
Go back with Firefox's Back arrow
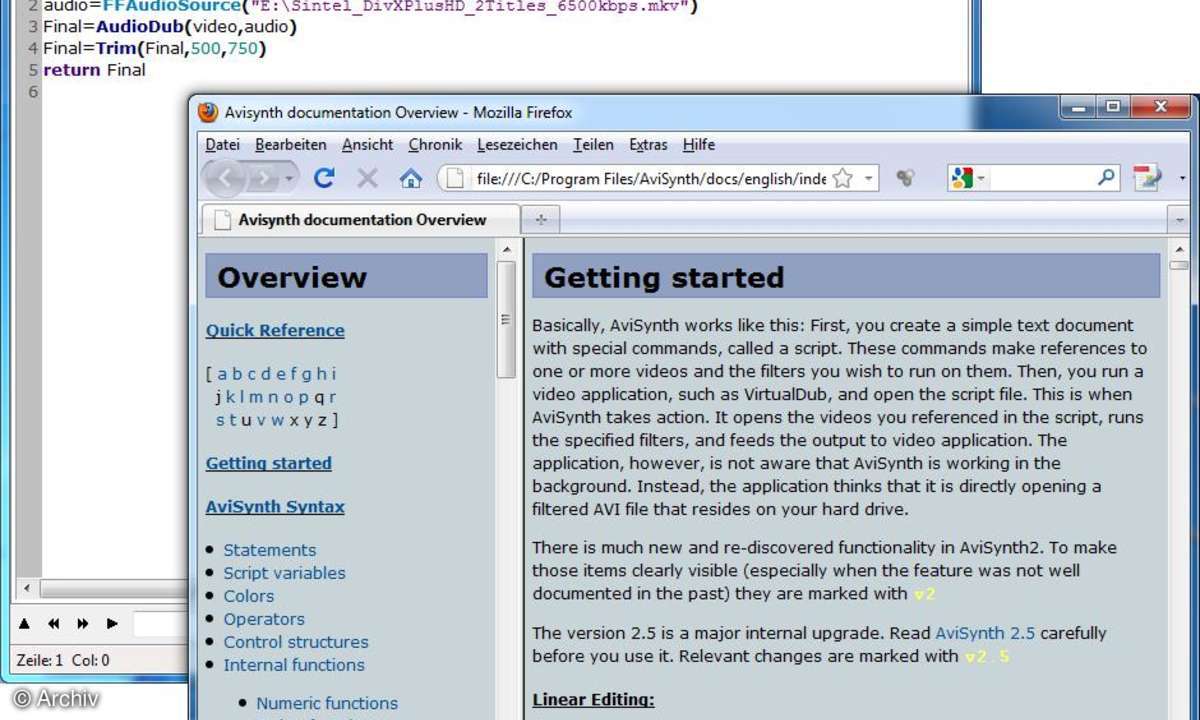point(226,178)
